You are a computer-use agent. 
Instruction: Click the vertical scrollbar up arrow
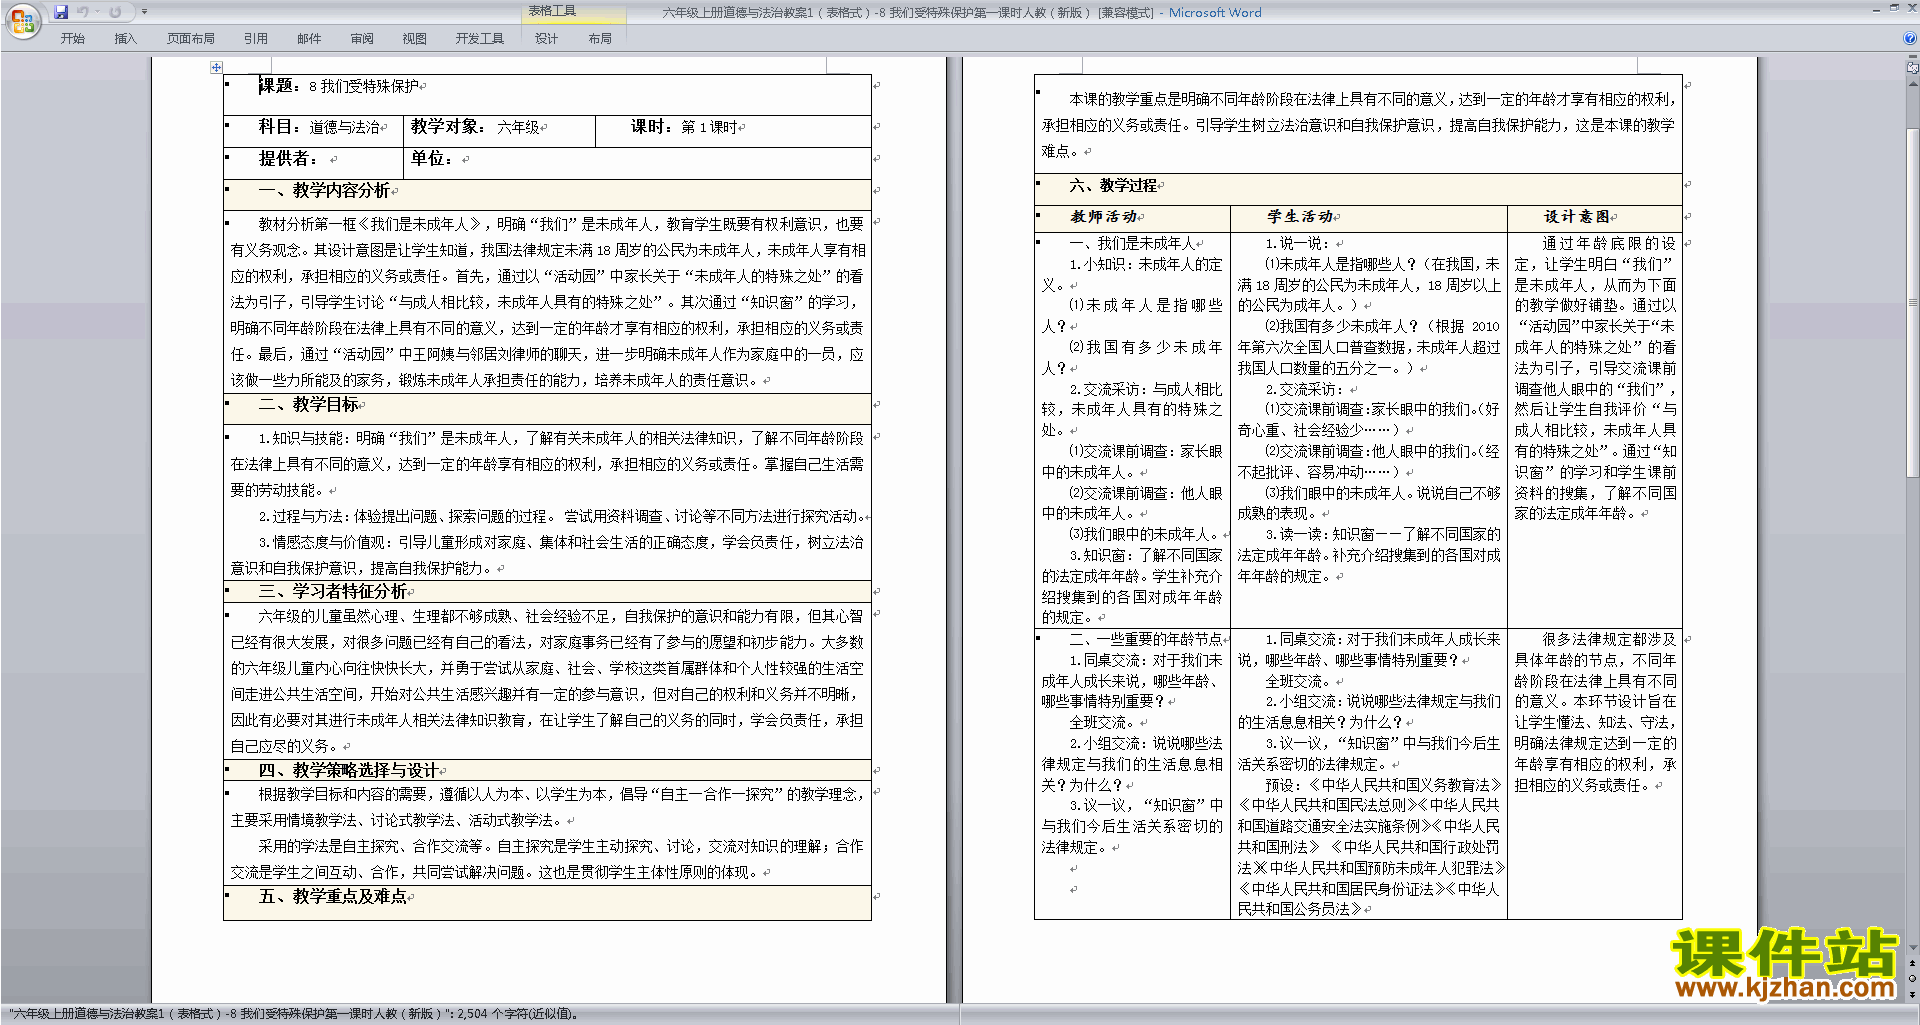click(x=1912, y=83)
